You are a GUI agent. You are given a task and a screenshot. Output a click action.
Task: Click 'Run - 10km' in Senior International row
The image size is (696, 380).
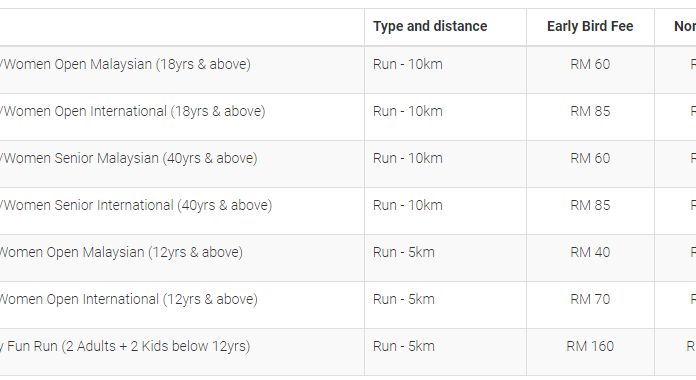[x=407, y=206]
